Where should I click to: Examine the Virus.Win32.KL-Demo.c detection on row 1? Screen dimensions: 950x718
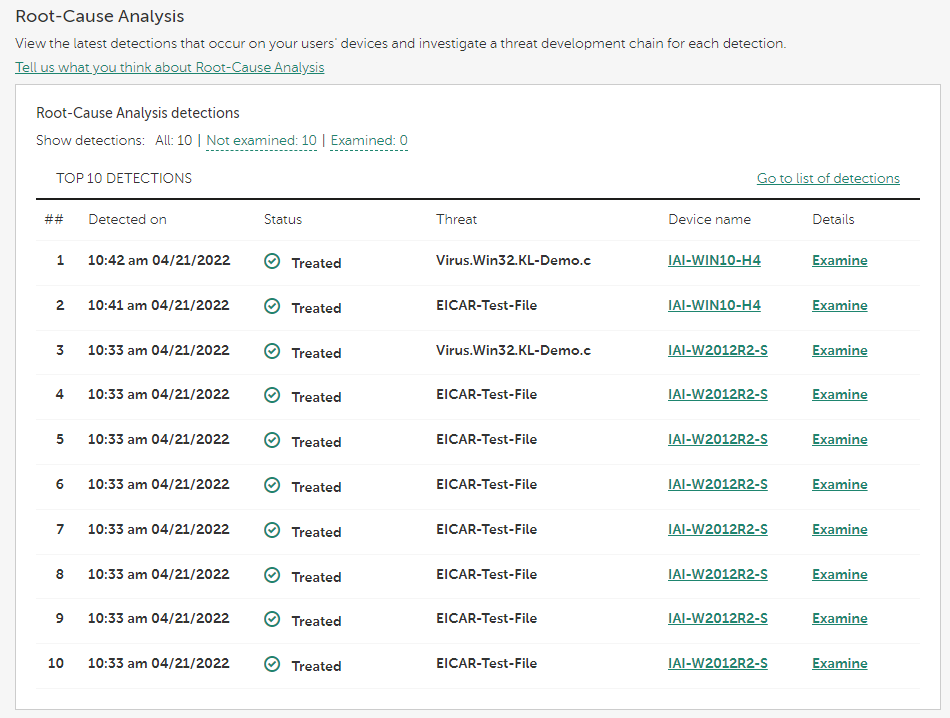(x=839, y=260)
